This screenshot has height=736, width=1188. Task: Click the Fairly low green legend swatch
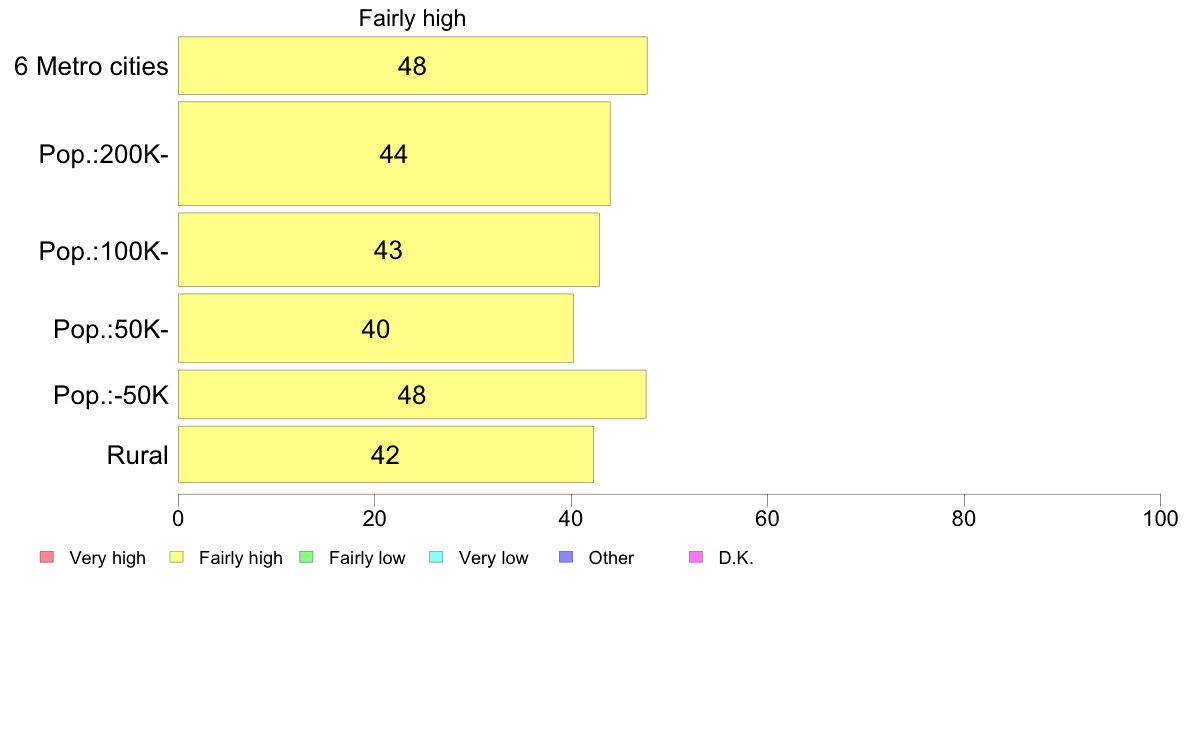307,557
